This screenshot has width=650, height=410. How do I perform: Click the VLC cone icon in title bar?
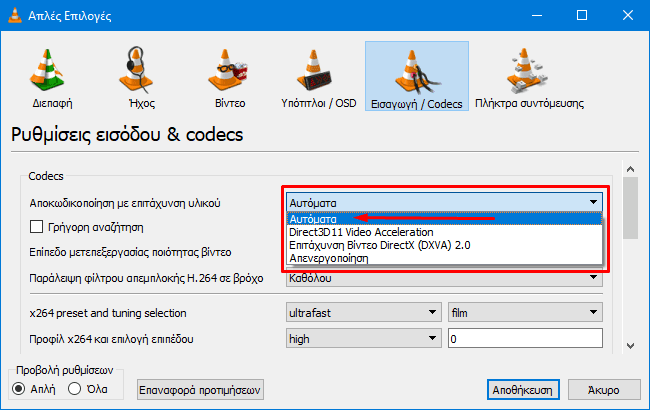(15, 15)
